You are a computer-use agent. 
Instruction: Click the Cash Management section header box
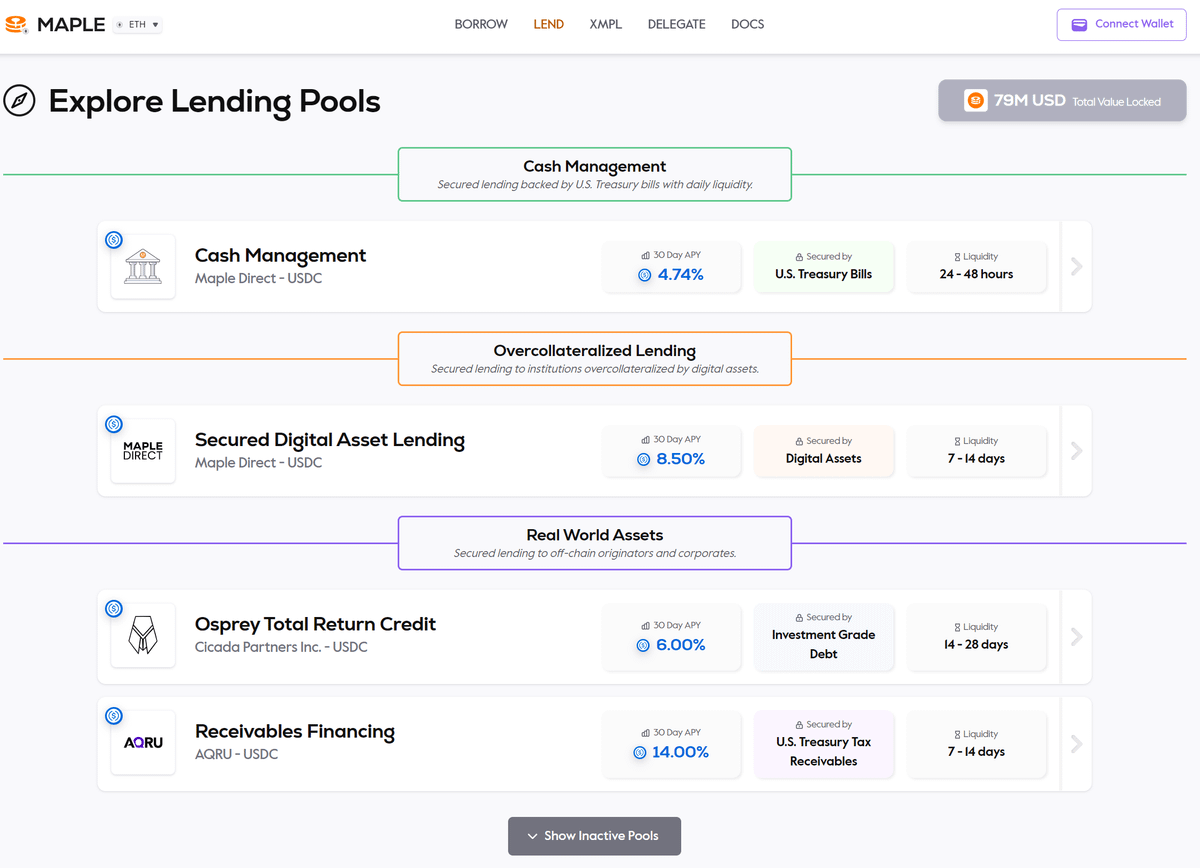[595, 175]
